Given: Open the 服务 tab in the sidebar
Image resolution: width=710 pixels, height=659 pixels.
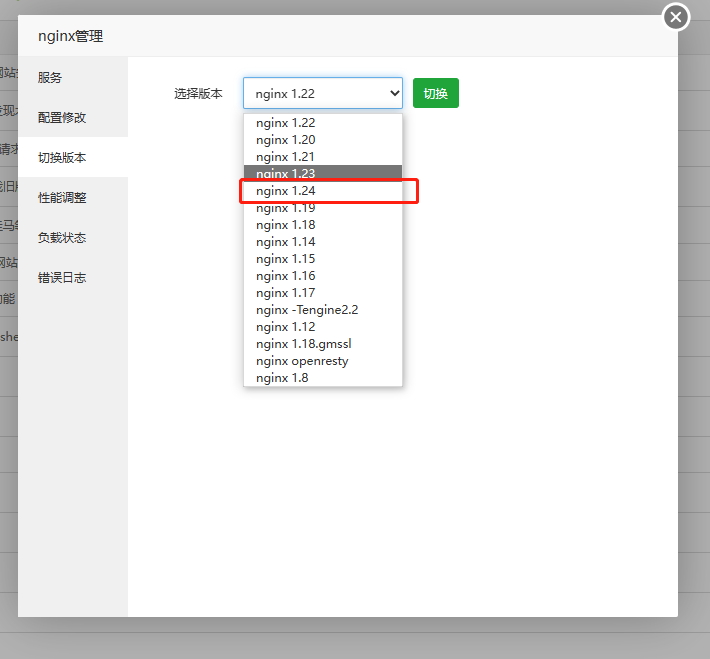Looking at the screenshot, I should point(73,77).
